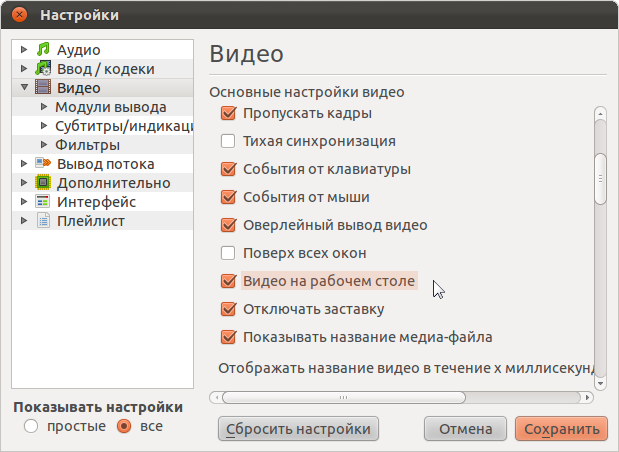Disable the Пропускать кадры checkbox
The width and height of the screenshot is (619, 452).
(x=228, y=113)
